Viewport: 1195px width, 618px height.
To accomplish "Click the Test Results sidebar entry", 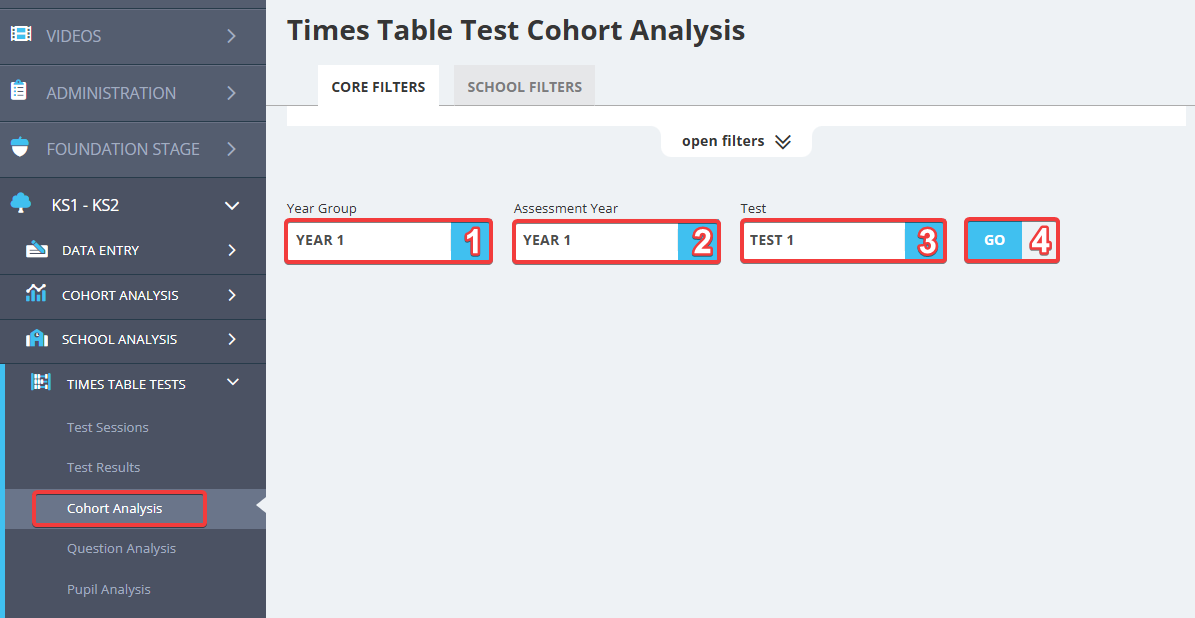I will click(x=102, y=467).
